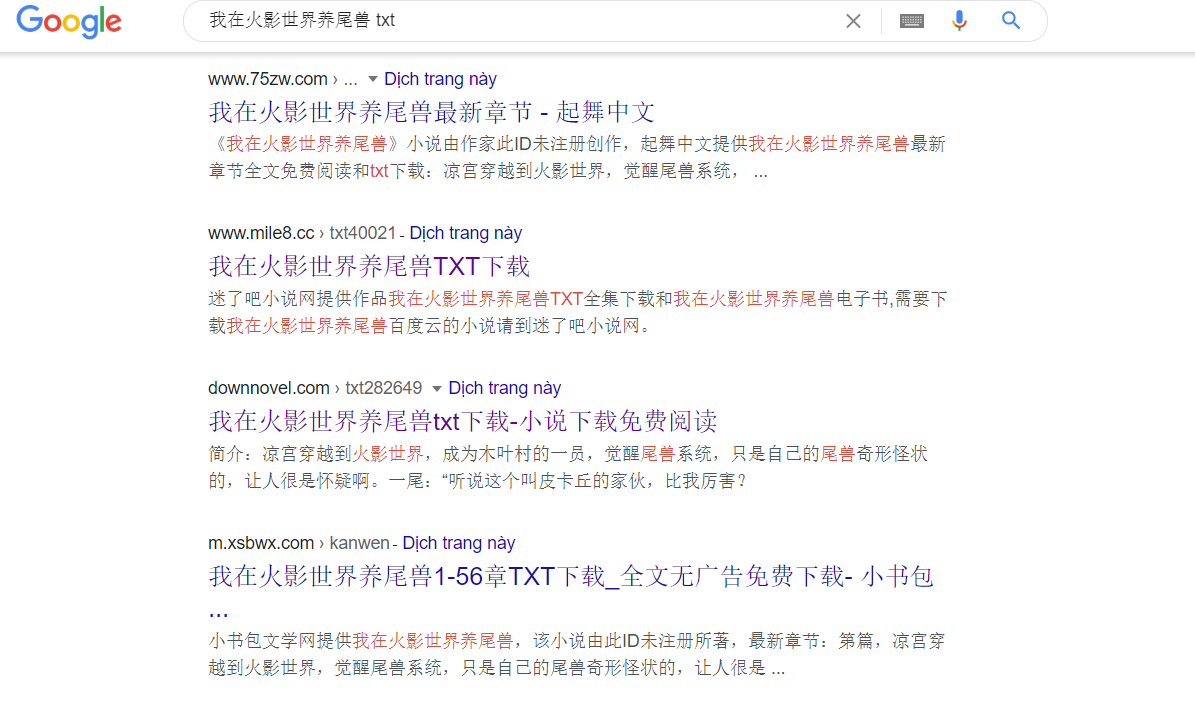This screenshot has height=712, width=1195.
Task: Click 'Dịch trang này' for the m.xsbwx.com result
Action: [x=458, y=543]
